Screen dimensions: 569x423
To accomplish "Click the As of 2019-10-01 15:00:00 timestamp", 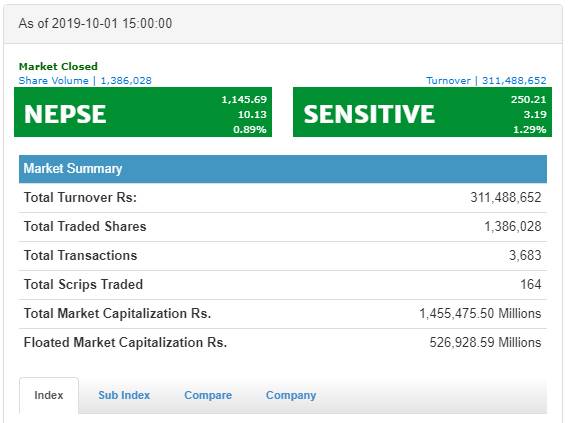I will (95, 24).
